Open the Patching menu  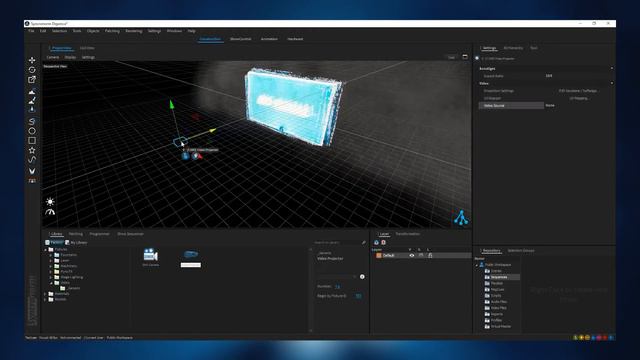pos(112,31)
